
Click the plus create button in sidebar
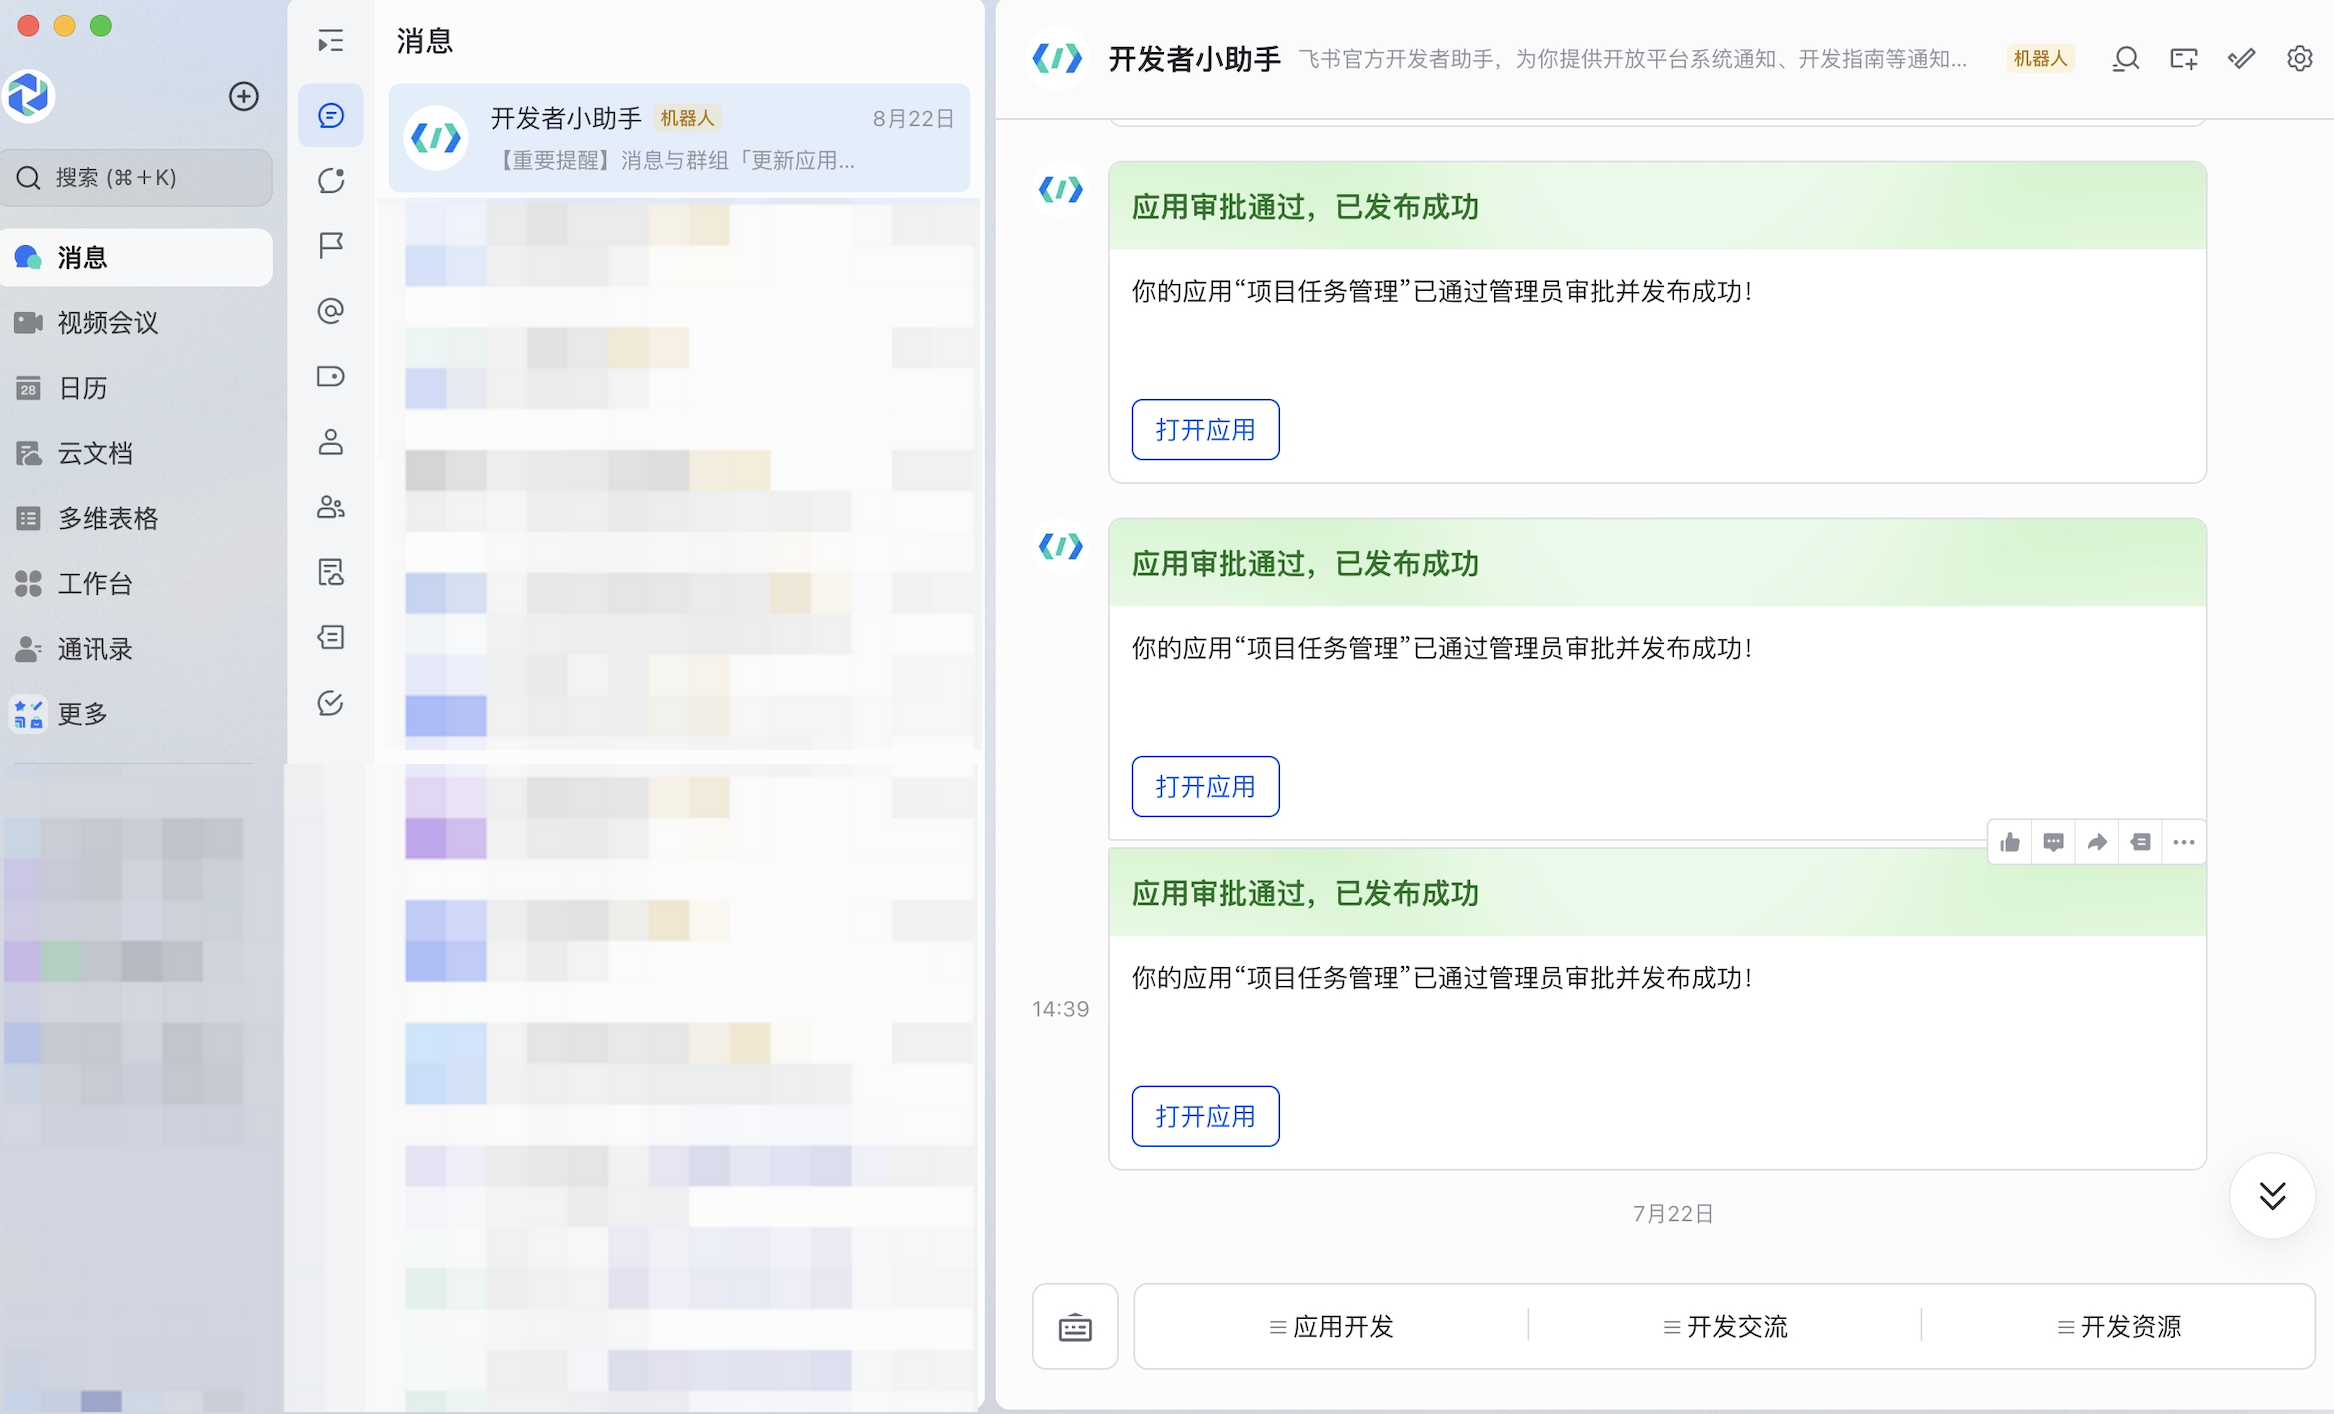(x=244, y=97)
